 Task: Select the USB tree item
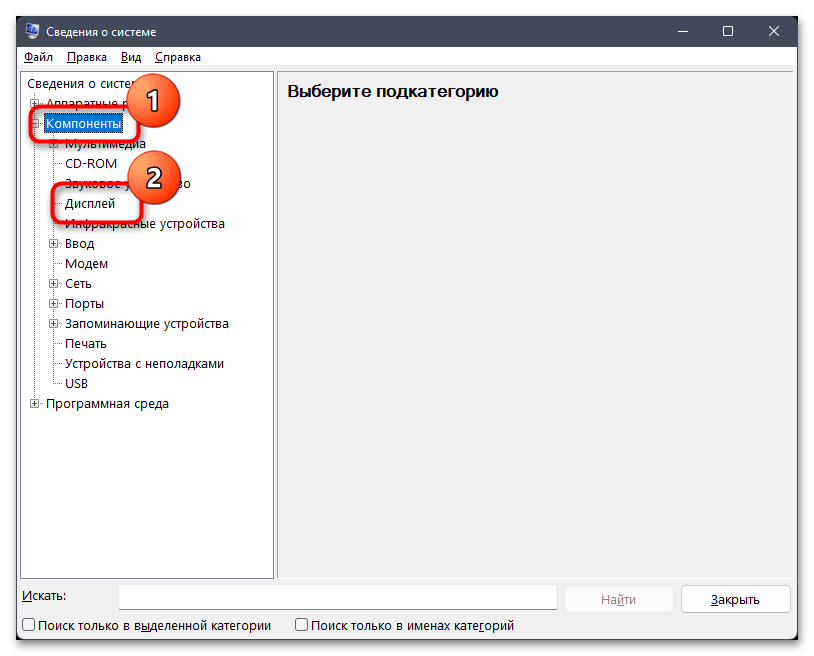coord(76,384)
